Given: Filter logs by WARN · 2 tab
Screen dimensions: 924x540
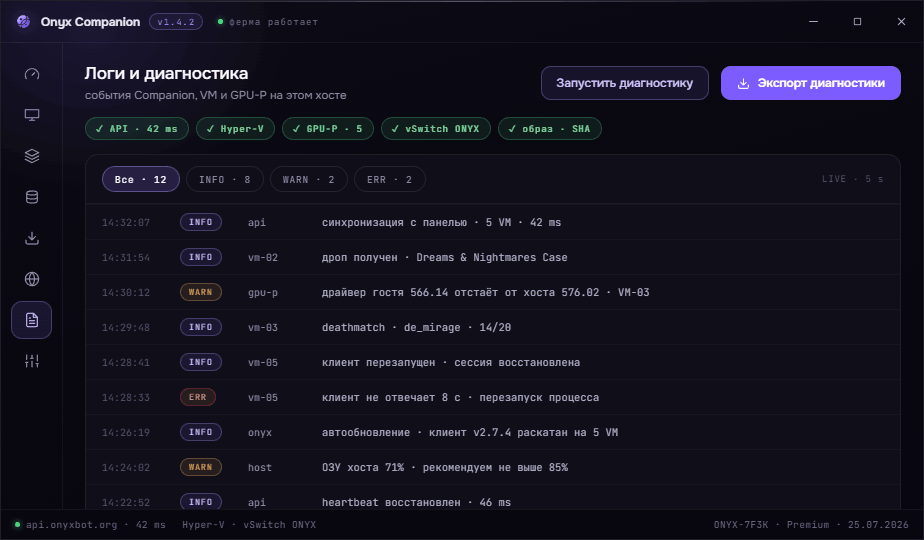Looking at the screenshot, I should pyautogui.click(x=308, y=179).
